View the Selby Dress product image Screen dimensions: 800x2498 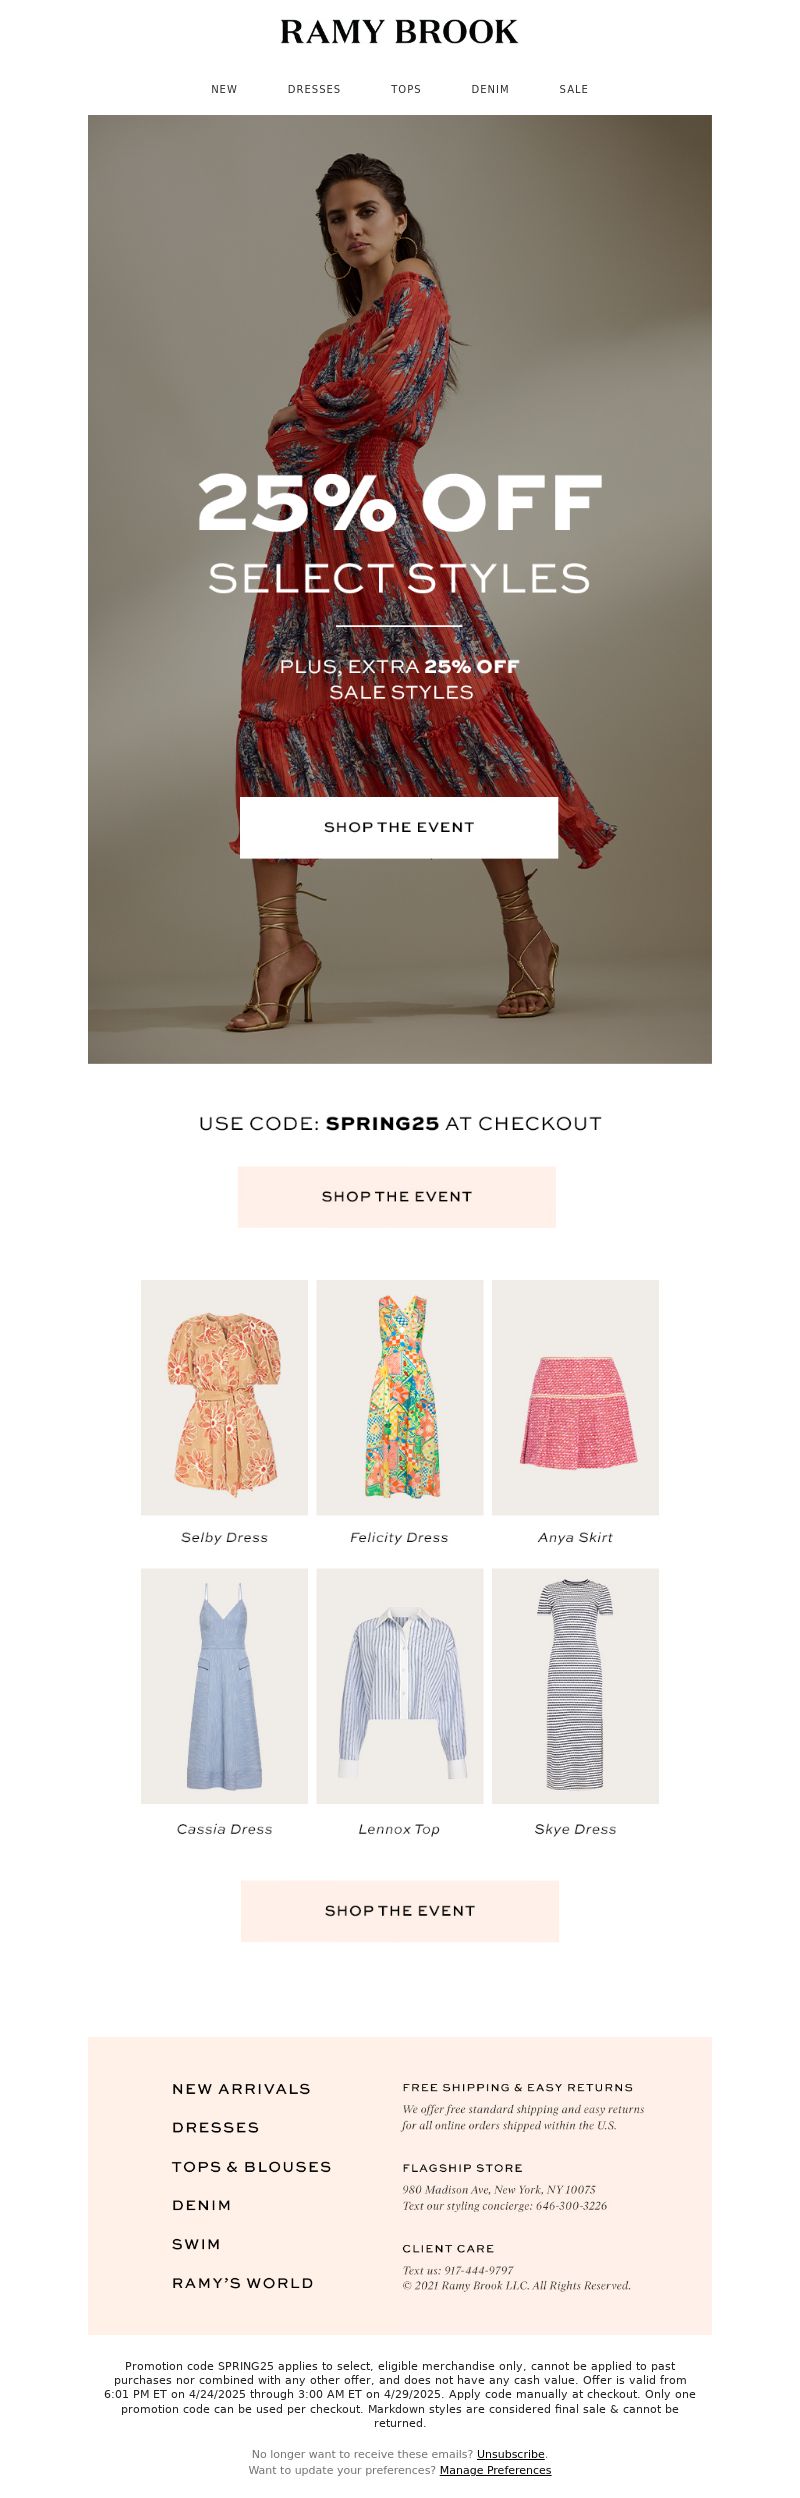tap(224, 1397)
